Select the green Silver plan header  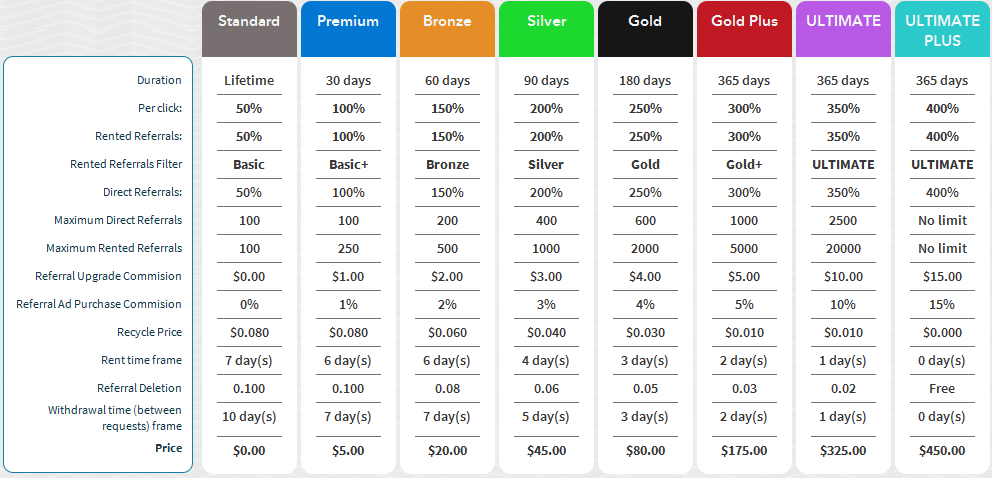pyautogui.click(x=547, y=29)
